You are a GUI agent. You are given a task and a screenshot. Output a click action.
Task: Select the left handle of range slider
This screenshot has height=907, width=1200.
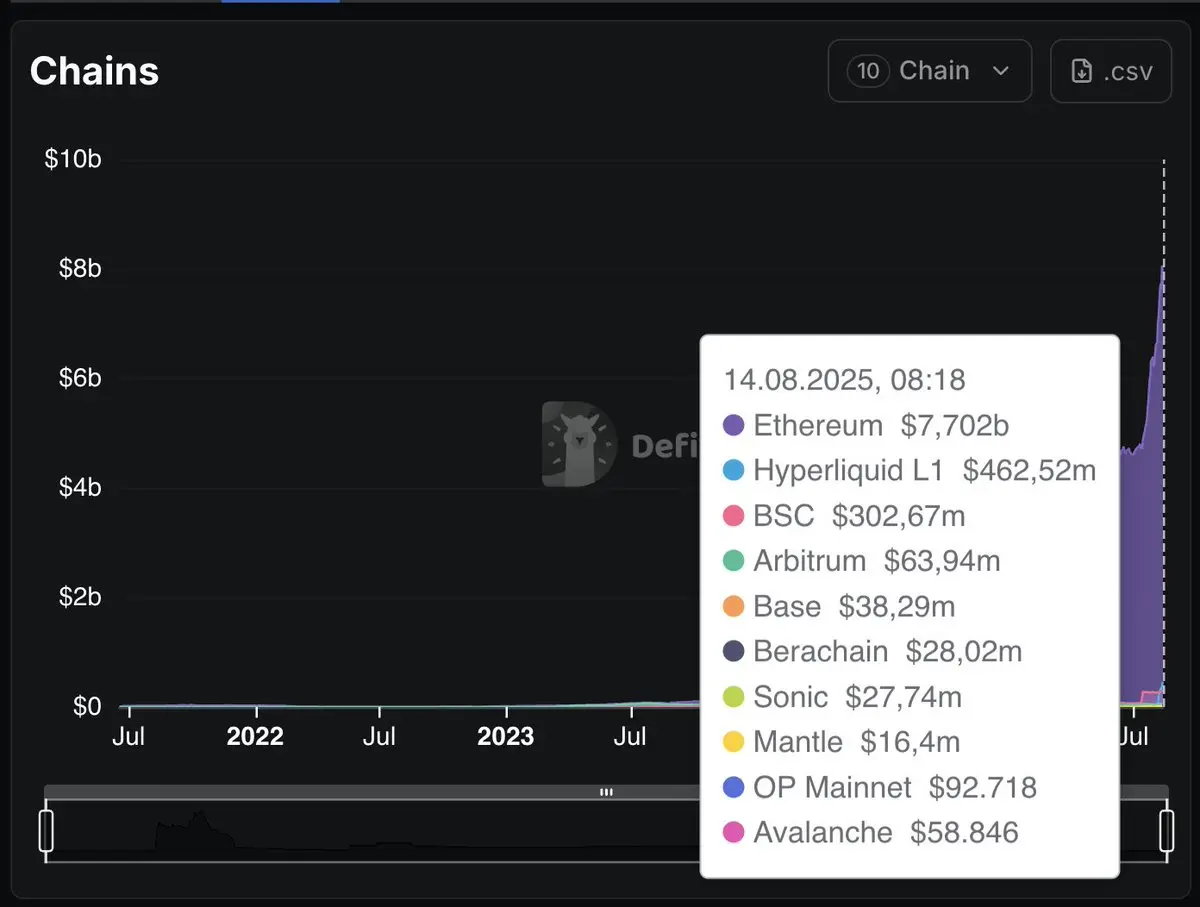tap(46, 831)
